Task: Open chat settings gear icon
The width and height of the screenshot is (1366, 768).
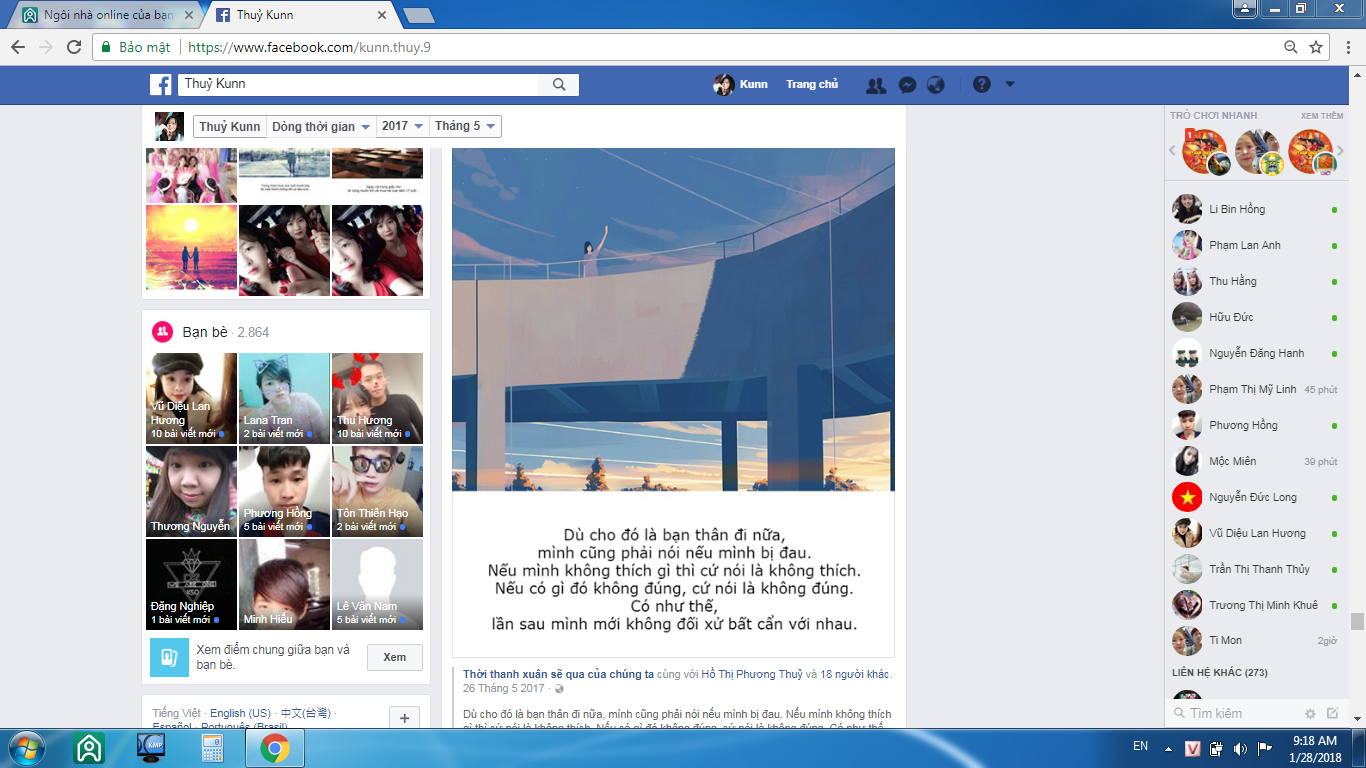Action: pyautogui.click(x=1310, y=713)
